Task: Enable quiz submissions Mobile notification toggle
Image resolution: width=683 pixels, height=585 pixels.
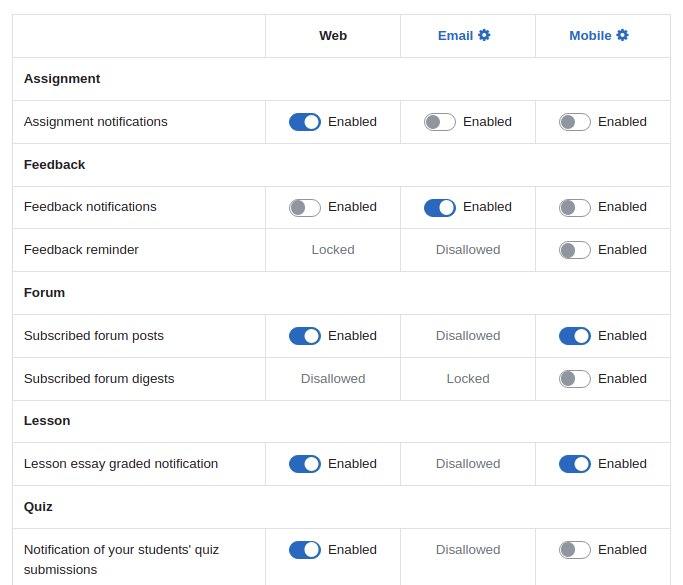Action: pos(575,550)
